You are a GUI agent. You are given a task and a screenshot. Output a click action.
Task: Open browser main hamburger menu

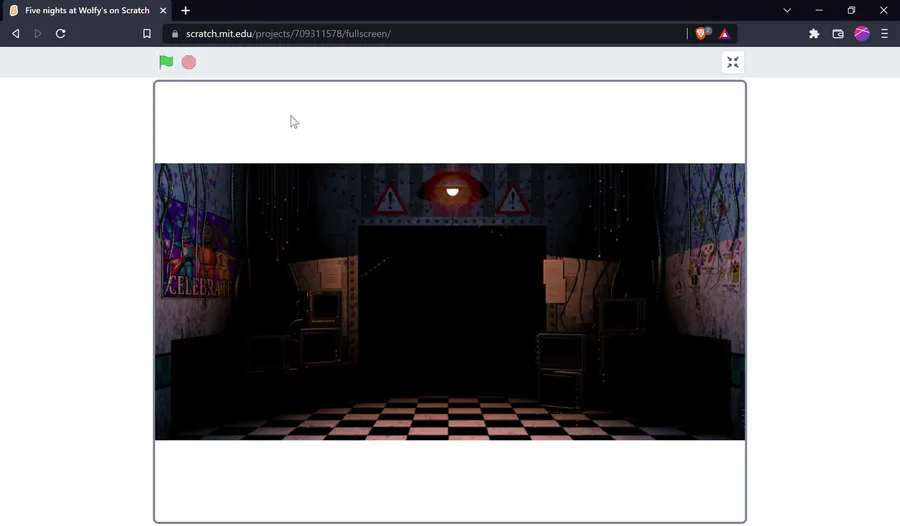pos(885,34)
